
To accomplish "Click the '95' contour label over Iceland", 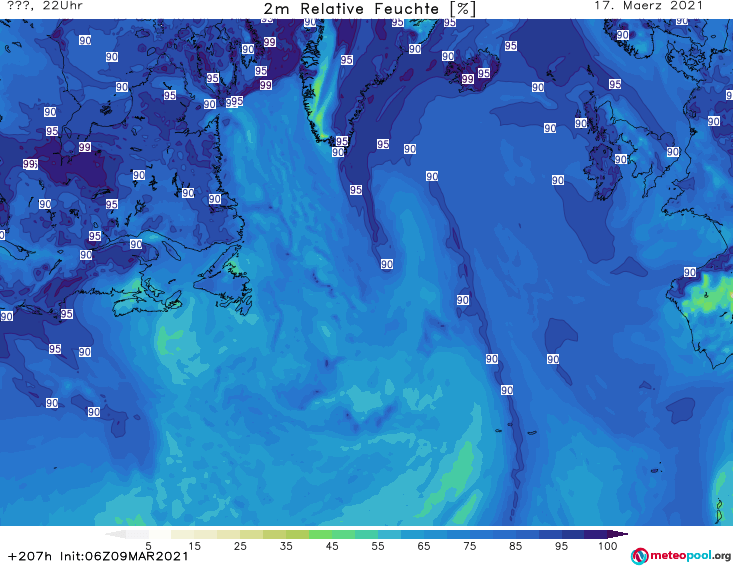I will tap(484, 73).
